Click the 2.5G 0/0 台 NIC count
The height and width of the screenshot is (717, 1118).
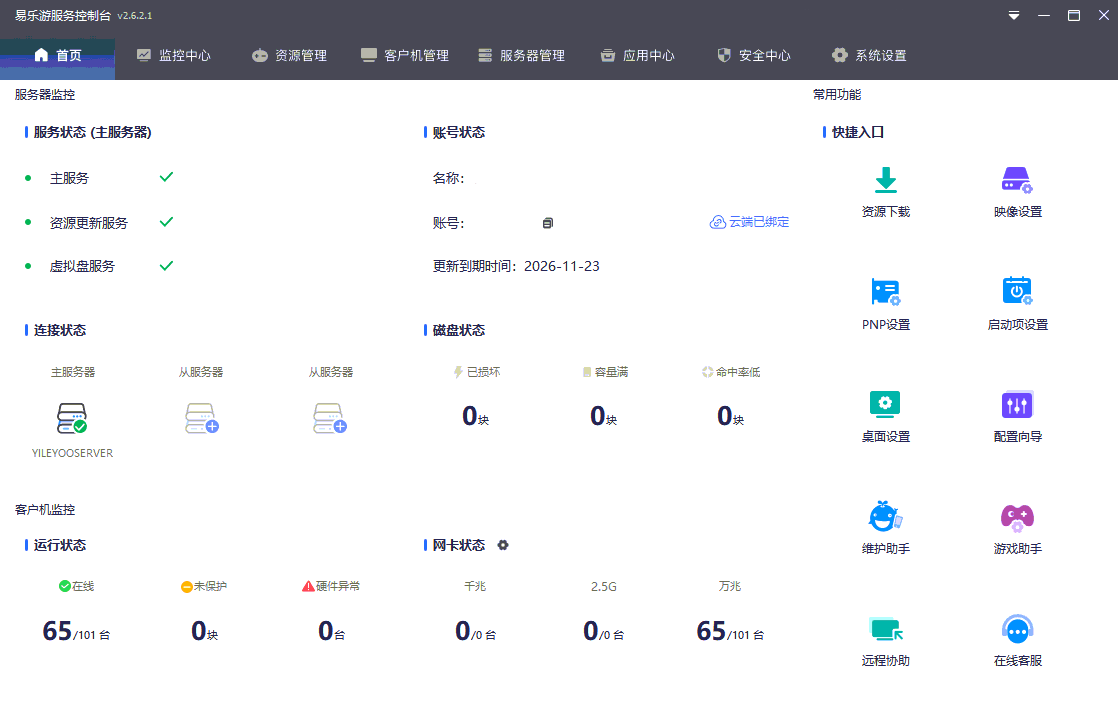(603, 631)
